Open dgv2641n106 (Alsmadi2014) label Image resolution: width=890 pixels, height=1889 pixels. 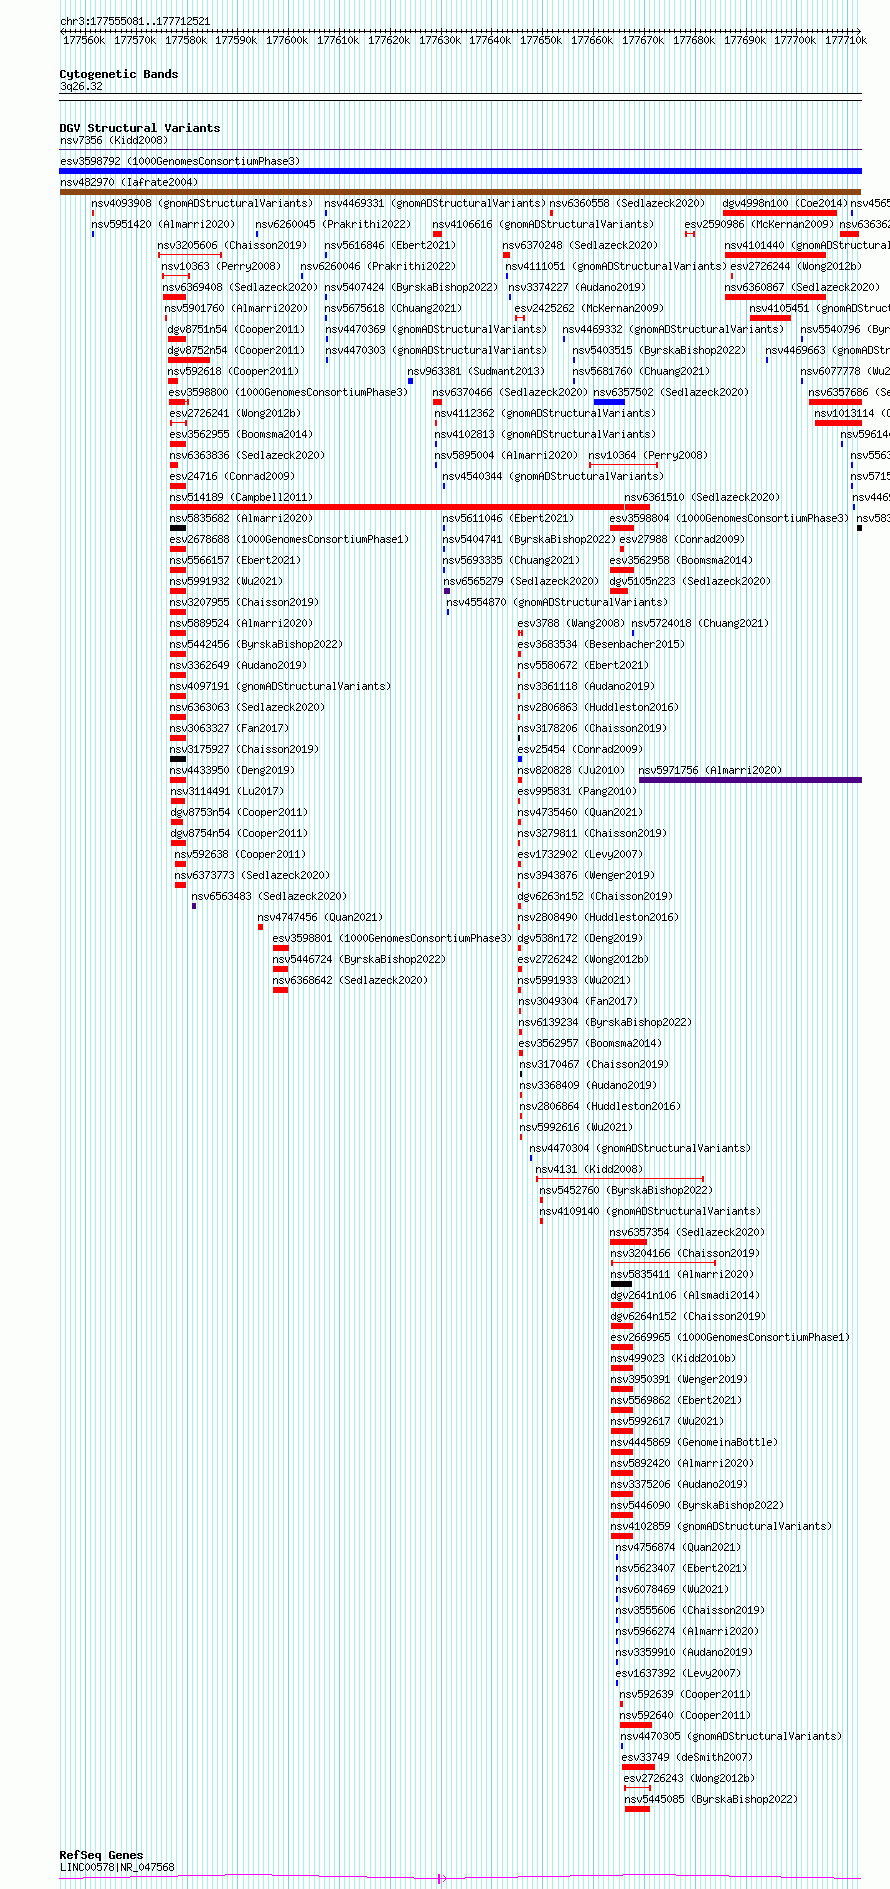(x=685, y=1295)
